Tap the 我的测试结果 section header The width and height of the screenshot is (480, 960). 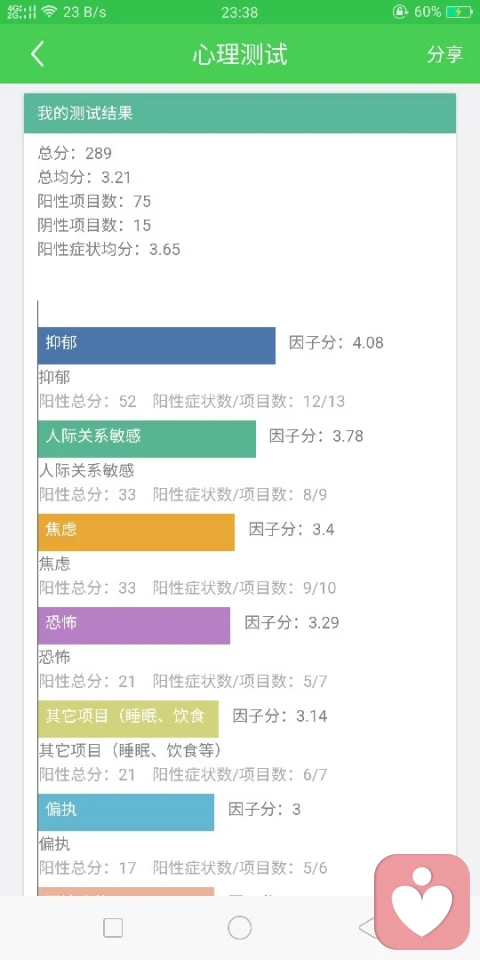point(240,113)
